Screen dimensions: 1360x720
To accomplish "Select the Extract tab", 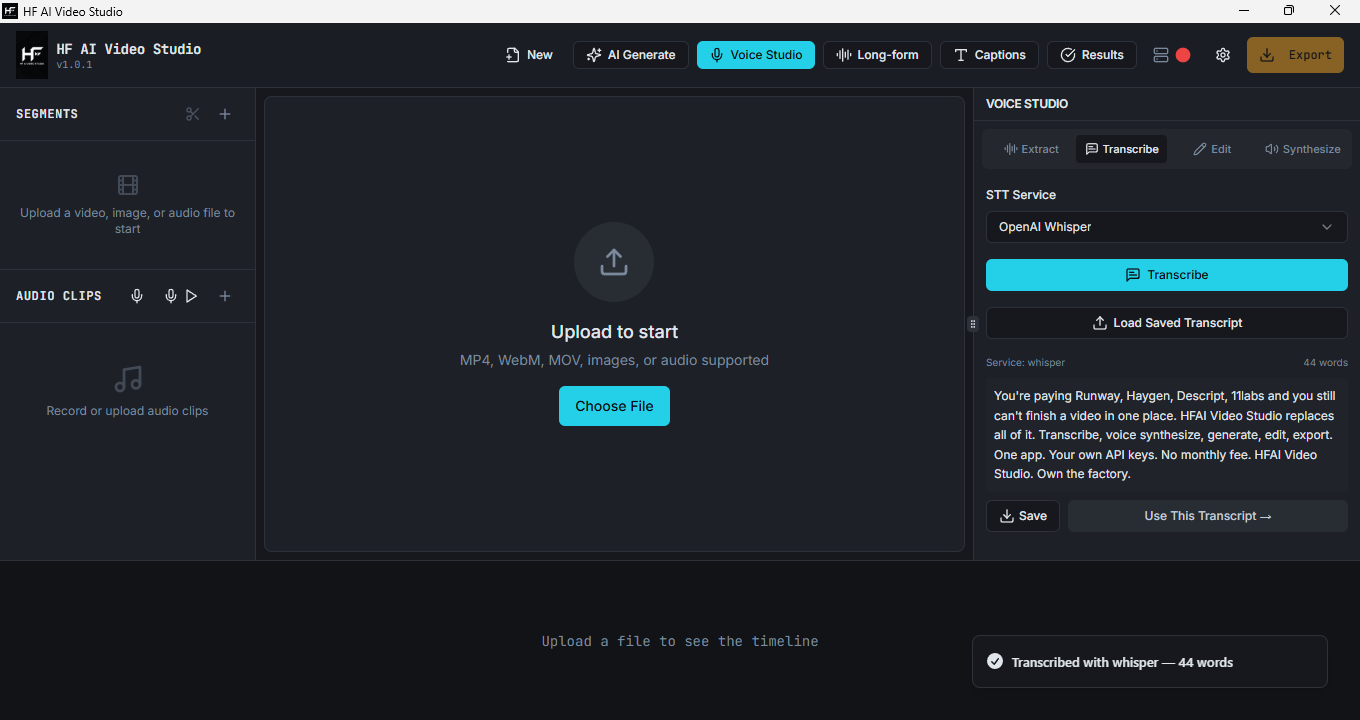I will (1031, 149).
